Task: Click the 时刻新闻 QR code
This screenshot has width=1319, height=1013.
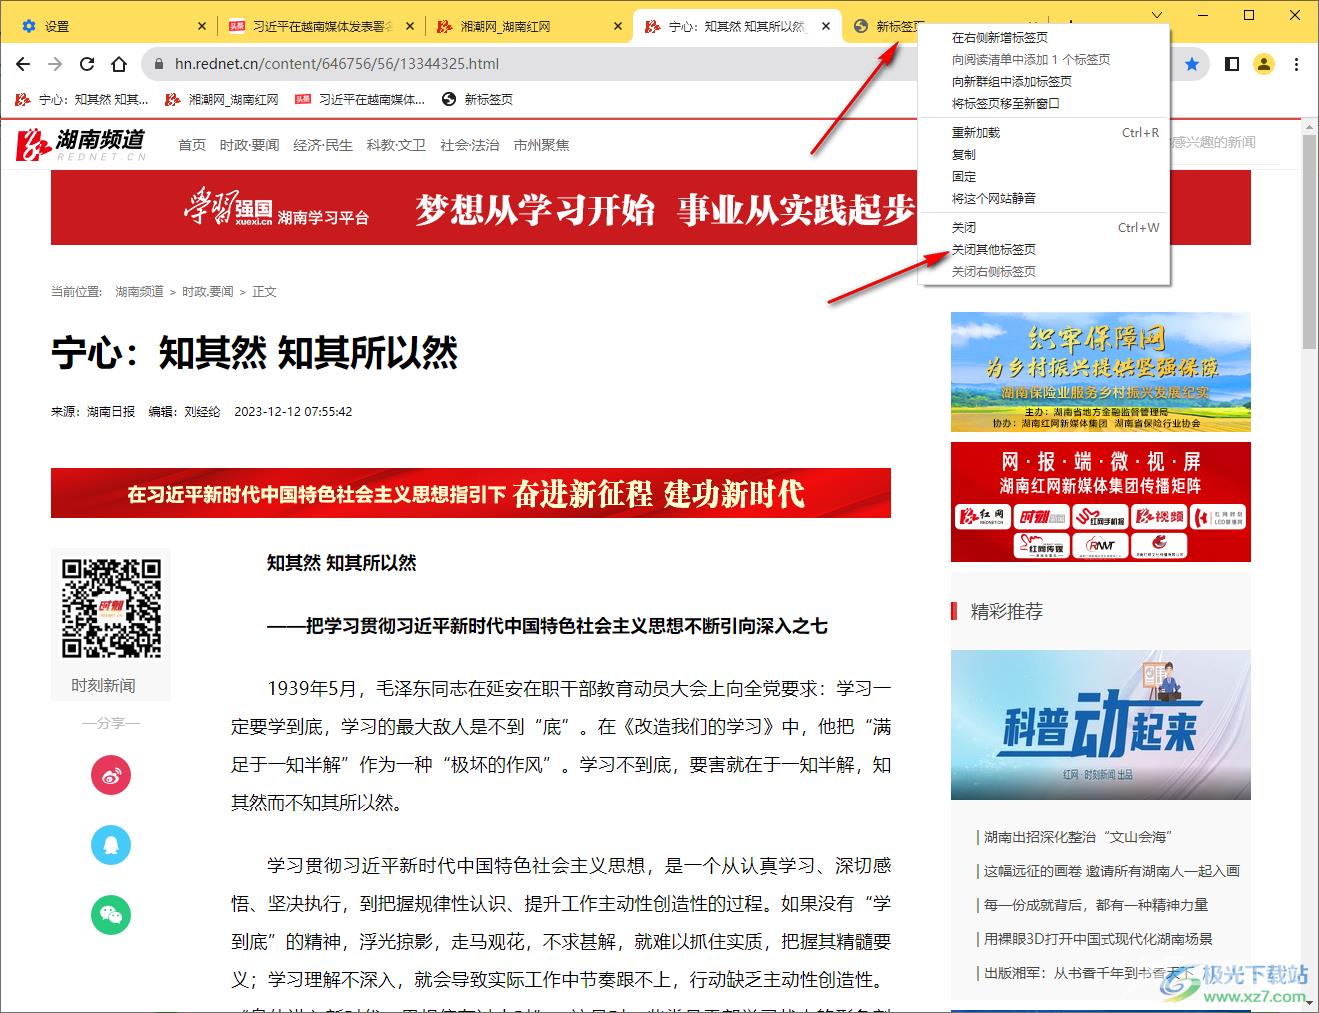Action: 111,608
